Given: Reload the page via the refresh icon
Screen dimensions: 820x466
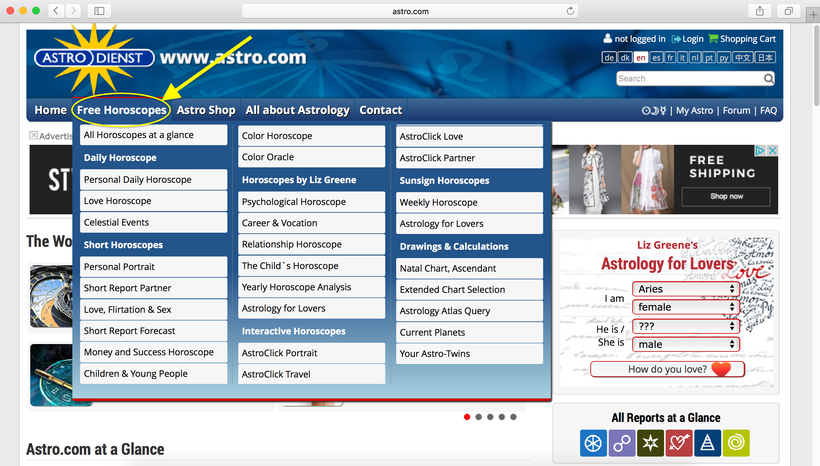Looking at the screenshot, I should pos(570,11).
